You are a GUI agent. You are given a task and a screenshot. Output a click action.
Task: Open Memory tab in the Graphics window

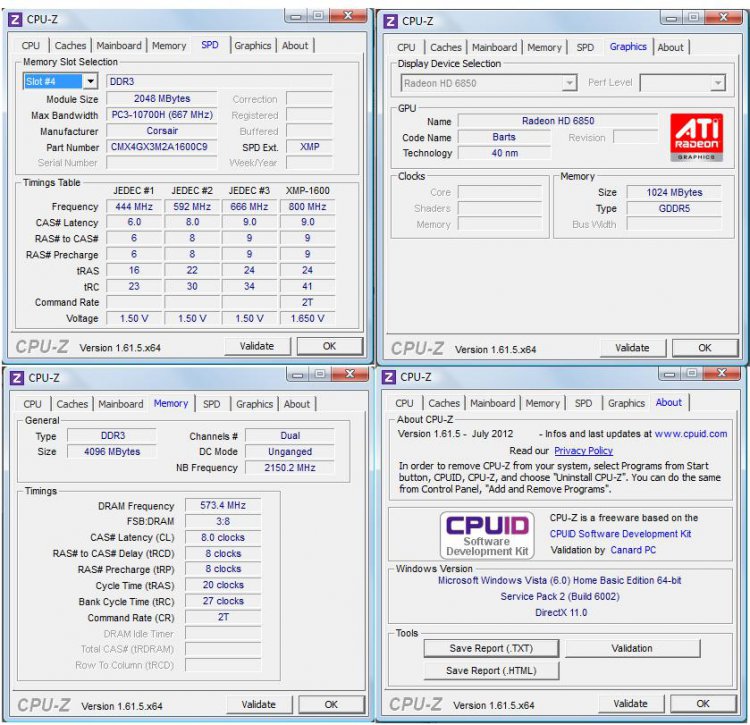[x=544, y=47]
